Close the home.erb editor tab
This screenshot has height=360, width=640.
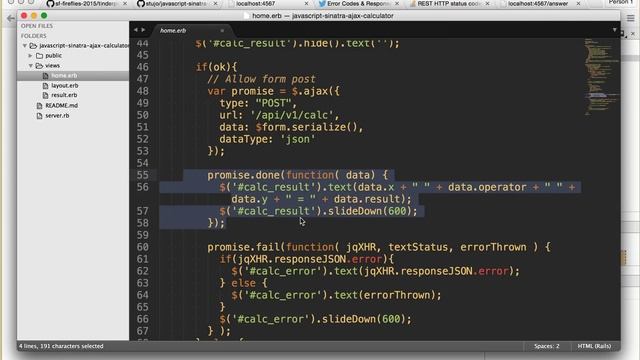point(222,31)
